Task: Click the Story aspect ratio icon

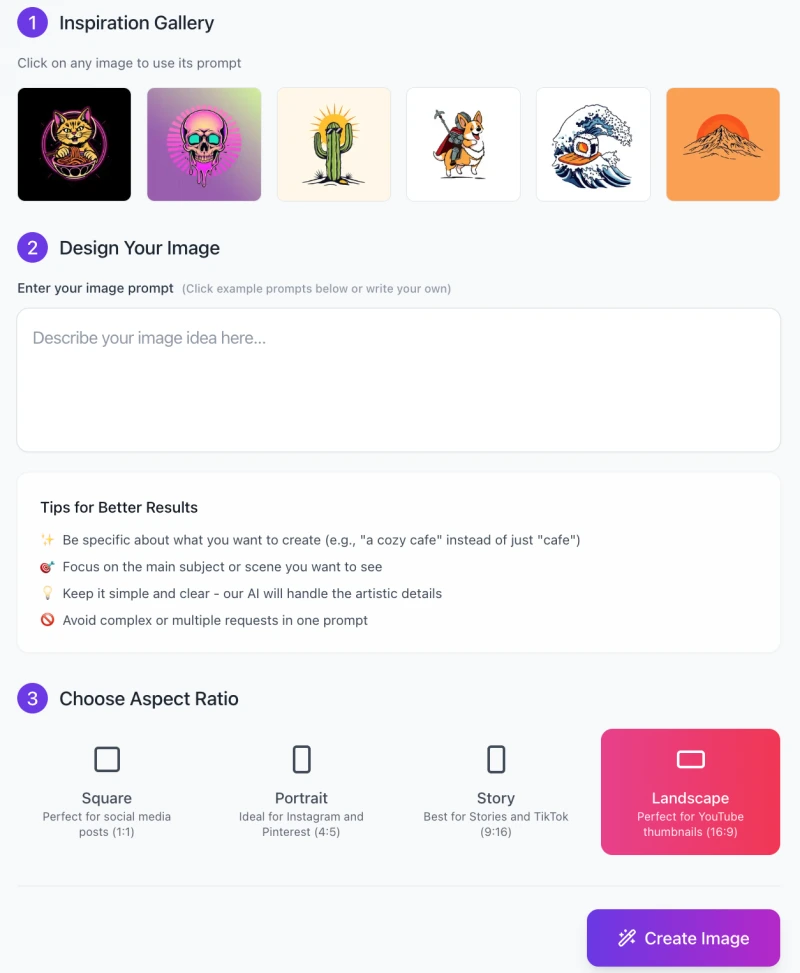Action: [x=496, y=759]
